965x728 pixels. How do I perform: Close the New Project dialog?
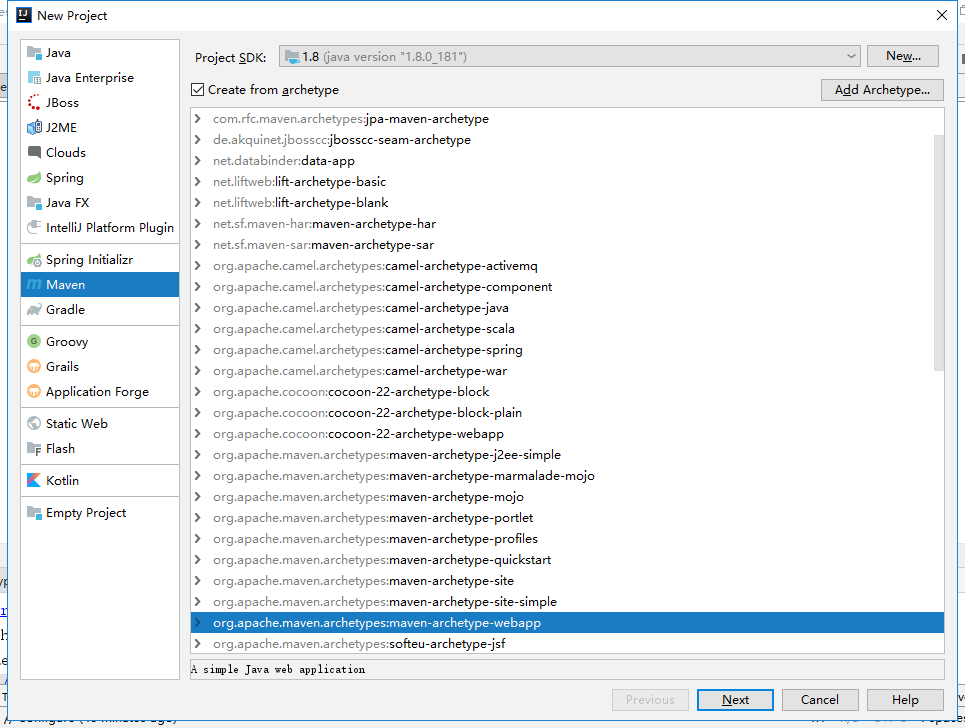[x=942, y=15]
